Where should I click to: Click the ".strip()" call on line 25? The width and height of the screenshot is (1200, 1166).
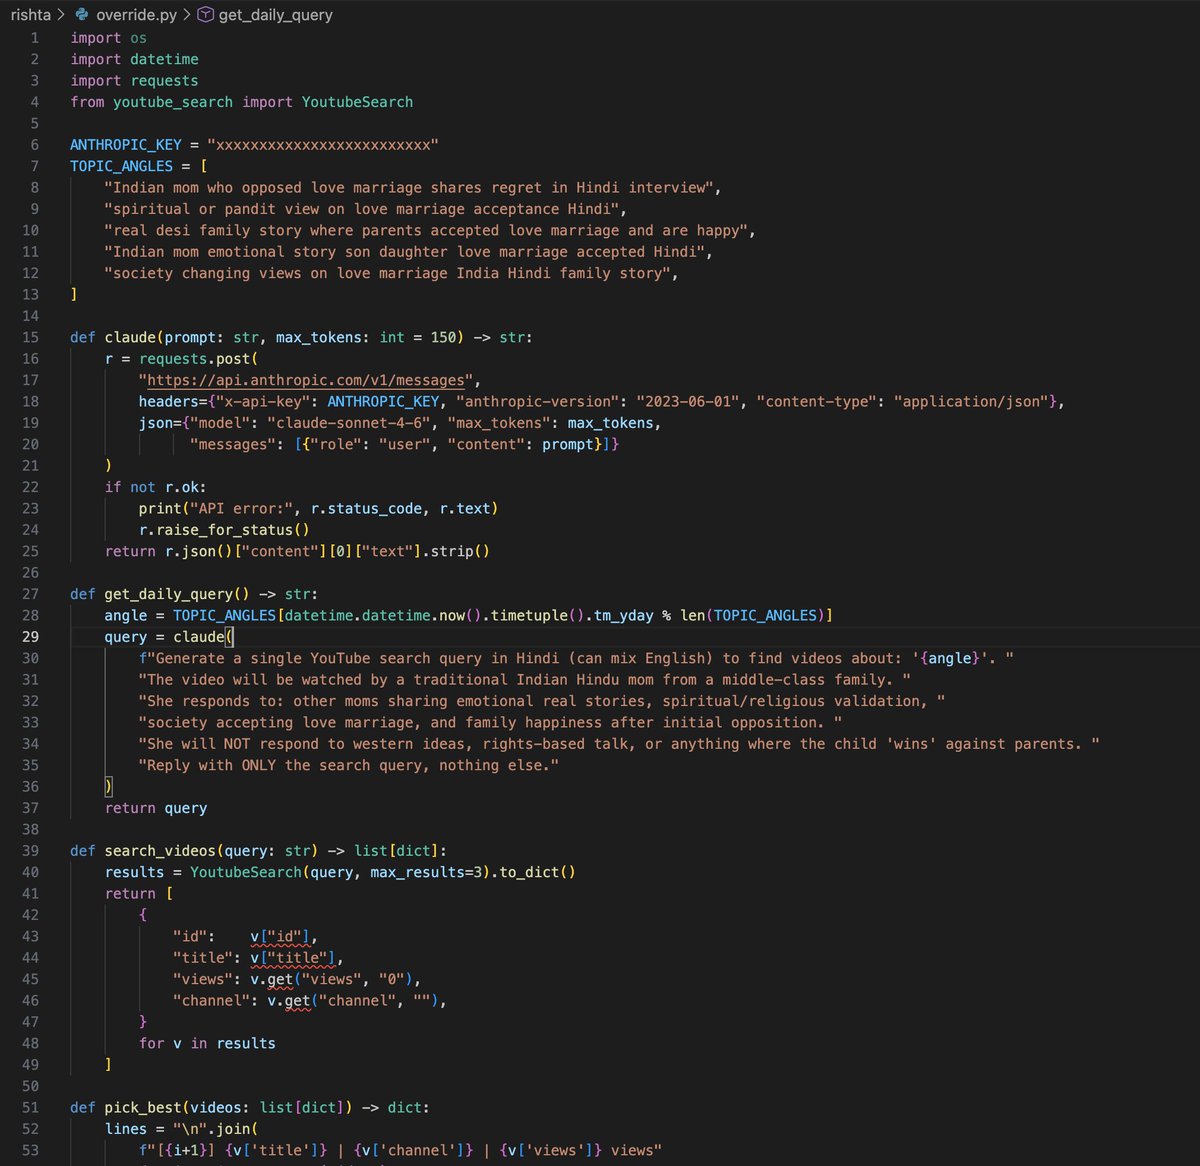pos(456,551)
